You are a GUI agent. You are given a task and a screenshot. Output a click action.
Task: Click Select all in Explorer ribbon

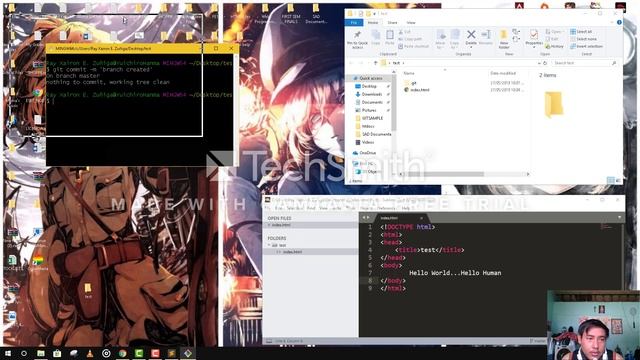coord(581,31)
